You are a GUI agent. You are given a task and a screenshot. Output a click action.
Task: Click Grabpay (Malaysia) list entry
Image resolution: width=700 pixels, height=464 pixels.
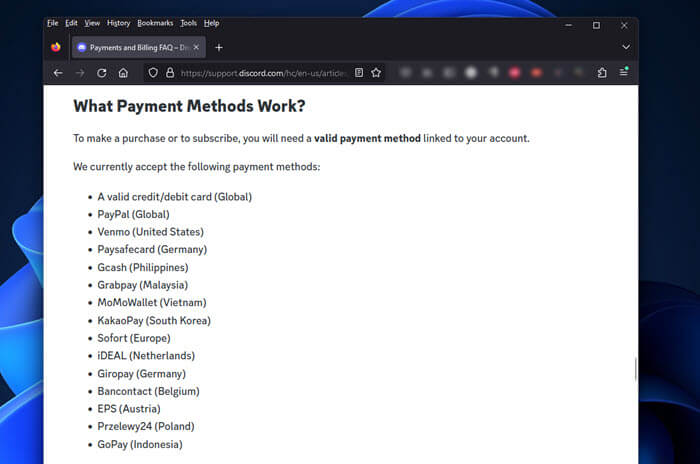coord(142,285)
